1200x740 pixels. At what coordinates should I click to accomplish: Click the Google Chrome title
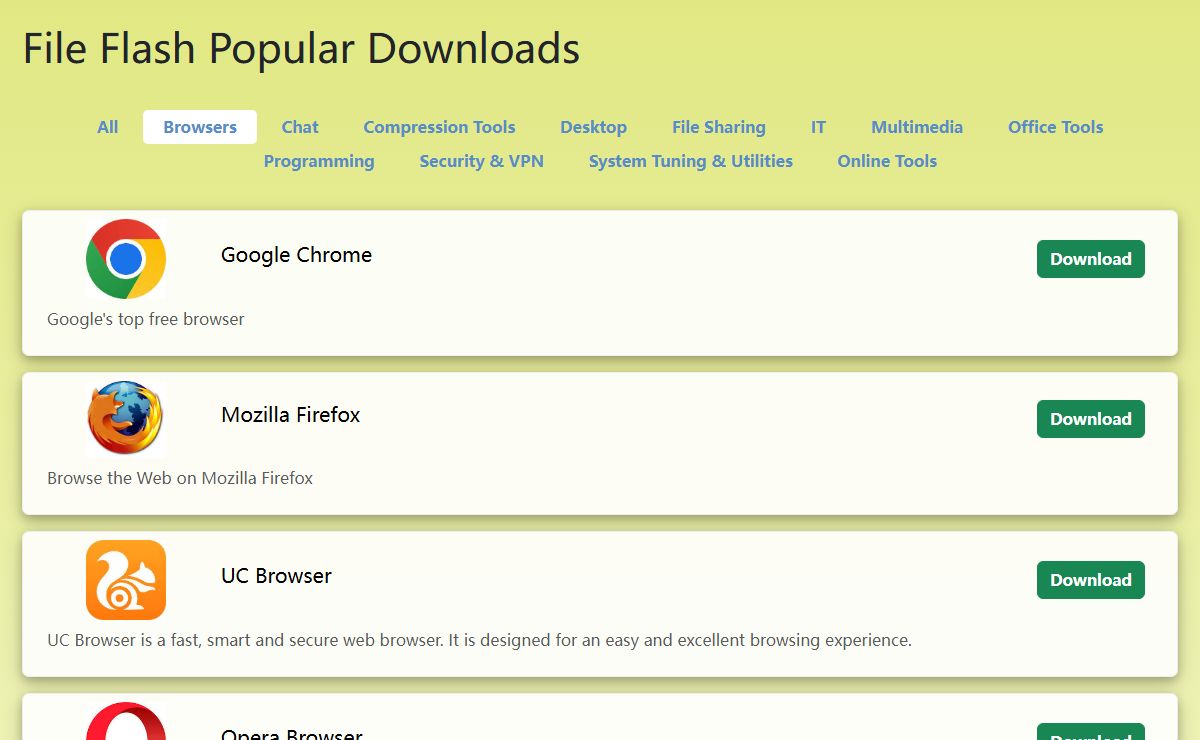296,255
